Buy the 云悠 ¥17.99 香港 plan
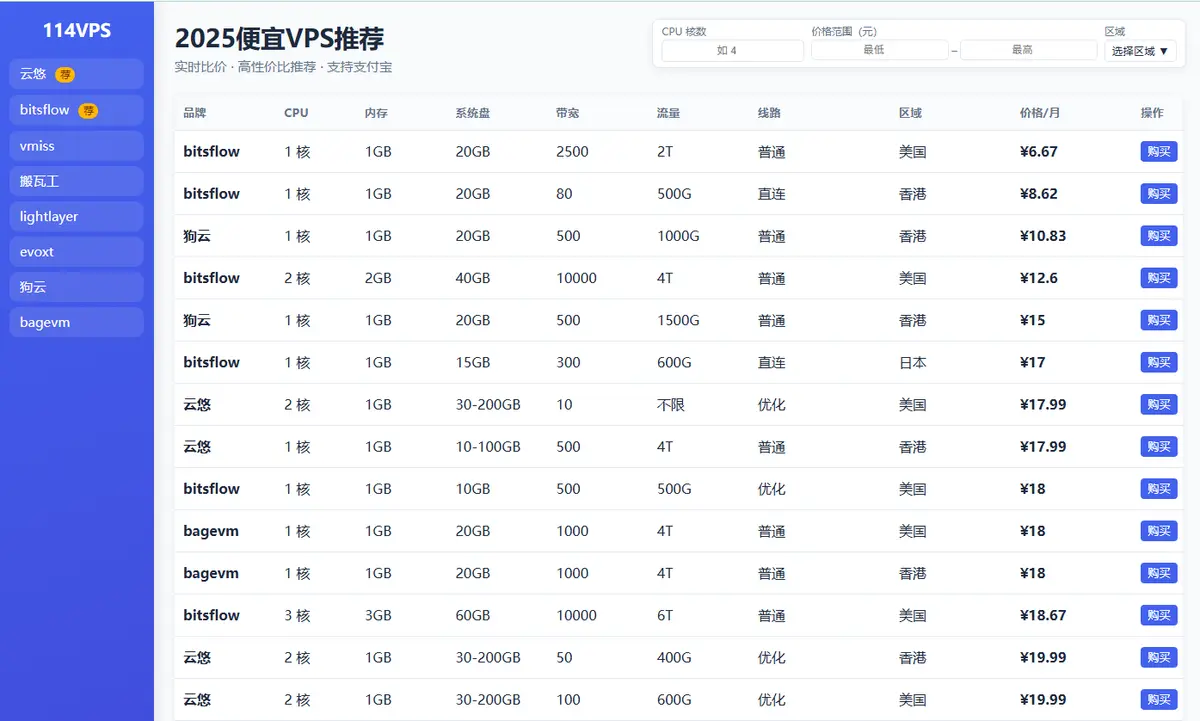1200x721 pixels. tap(1159, 447)
